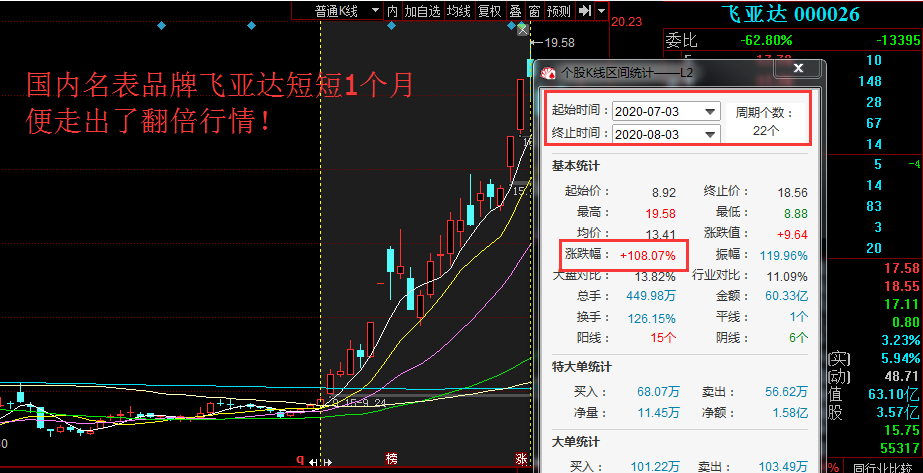Click the 内 toolbar button

click(x=392, y=11)
